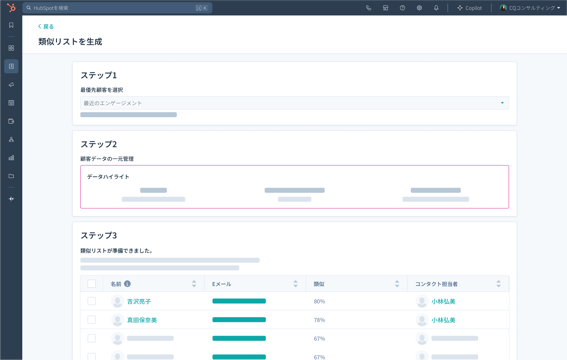Screen dimensions: 567x360
Task: Open the marketing megaphone sidebar icon
Action: point(11,85)
